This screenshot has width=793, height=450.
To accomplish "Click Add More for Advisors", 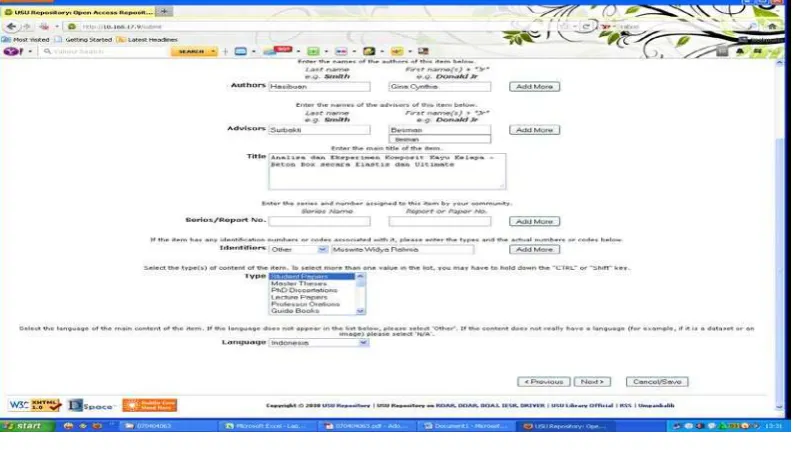I will click(x=535, y=130).
